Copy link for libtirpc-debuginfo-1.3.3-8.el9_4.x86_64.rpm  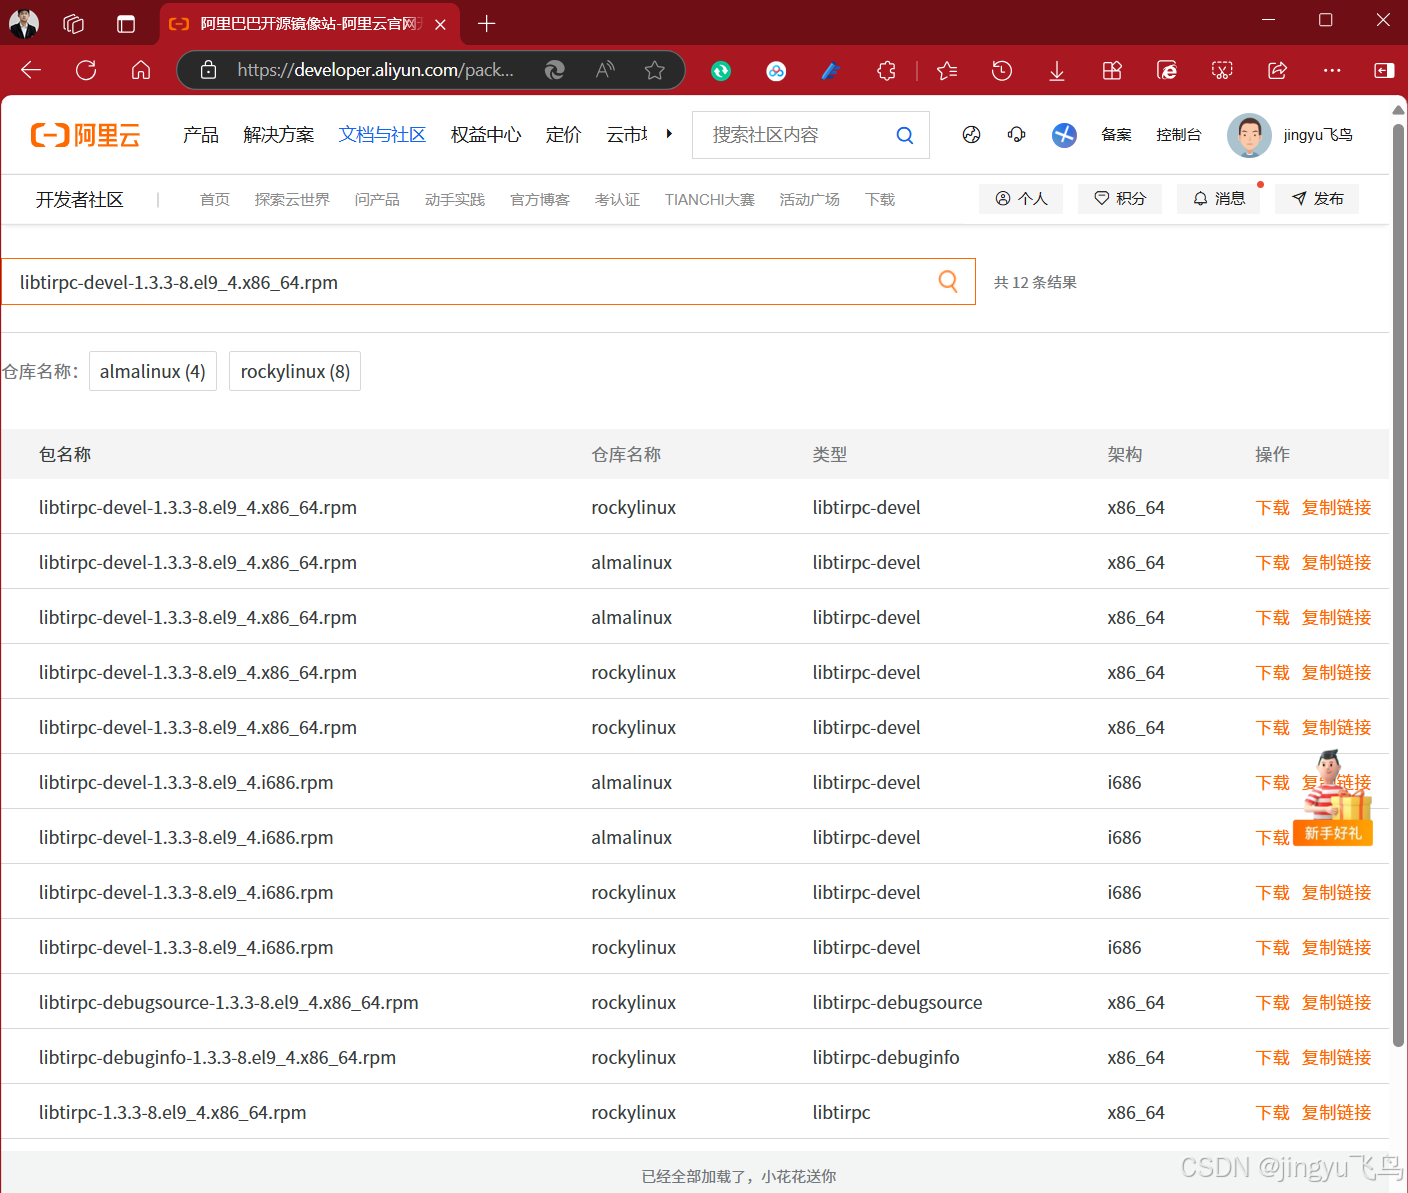[x=1337, y=1058]
